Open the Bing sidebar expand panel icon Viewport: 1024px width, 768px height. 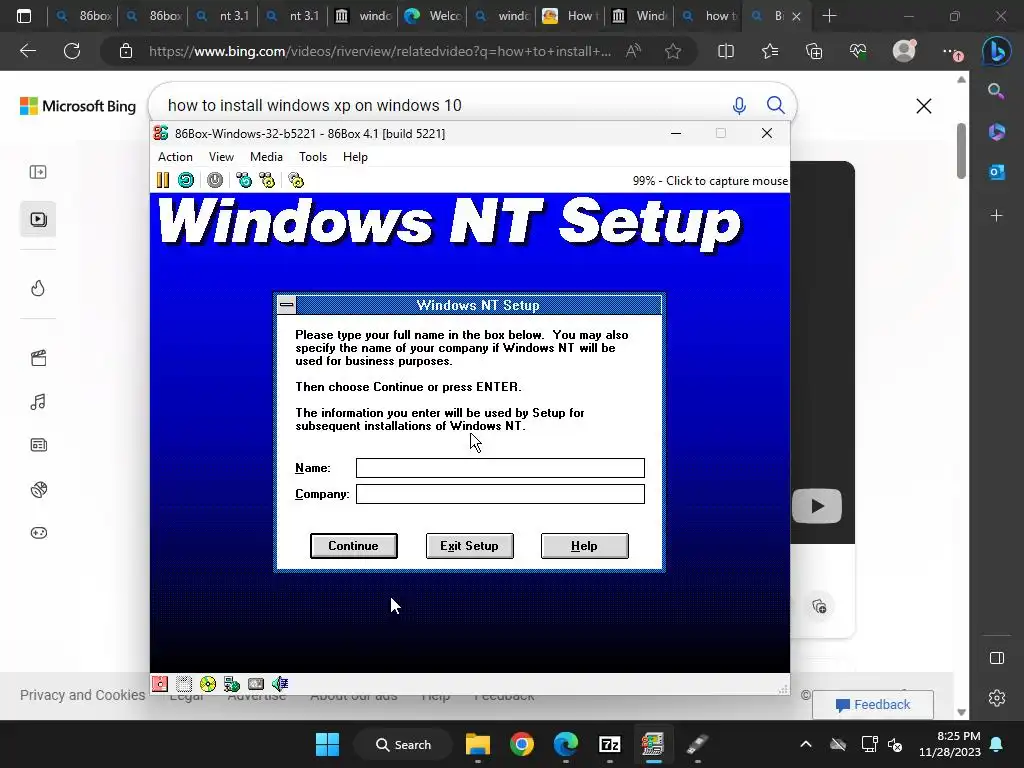click(38, 172)
